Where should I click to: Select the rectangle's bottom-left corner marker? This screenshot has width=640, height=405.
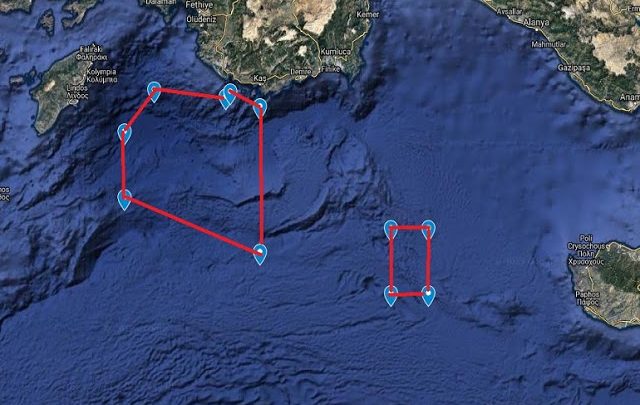tap(391, 296)
